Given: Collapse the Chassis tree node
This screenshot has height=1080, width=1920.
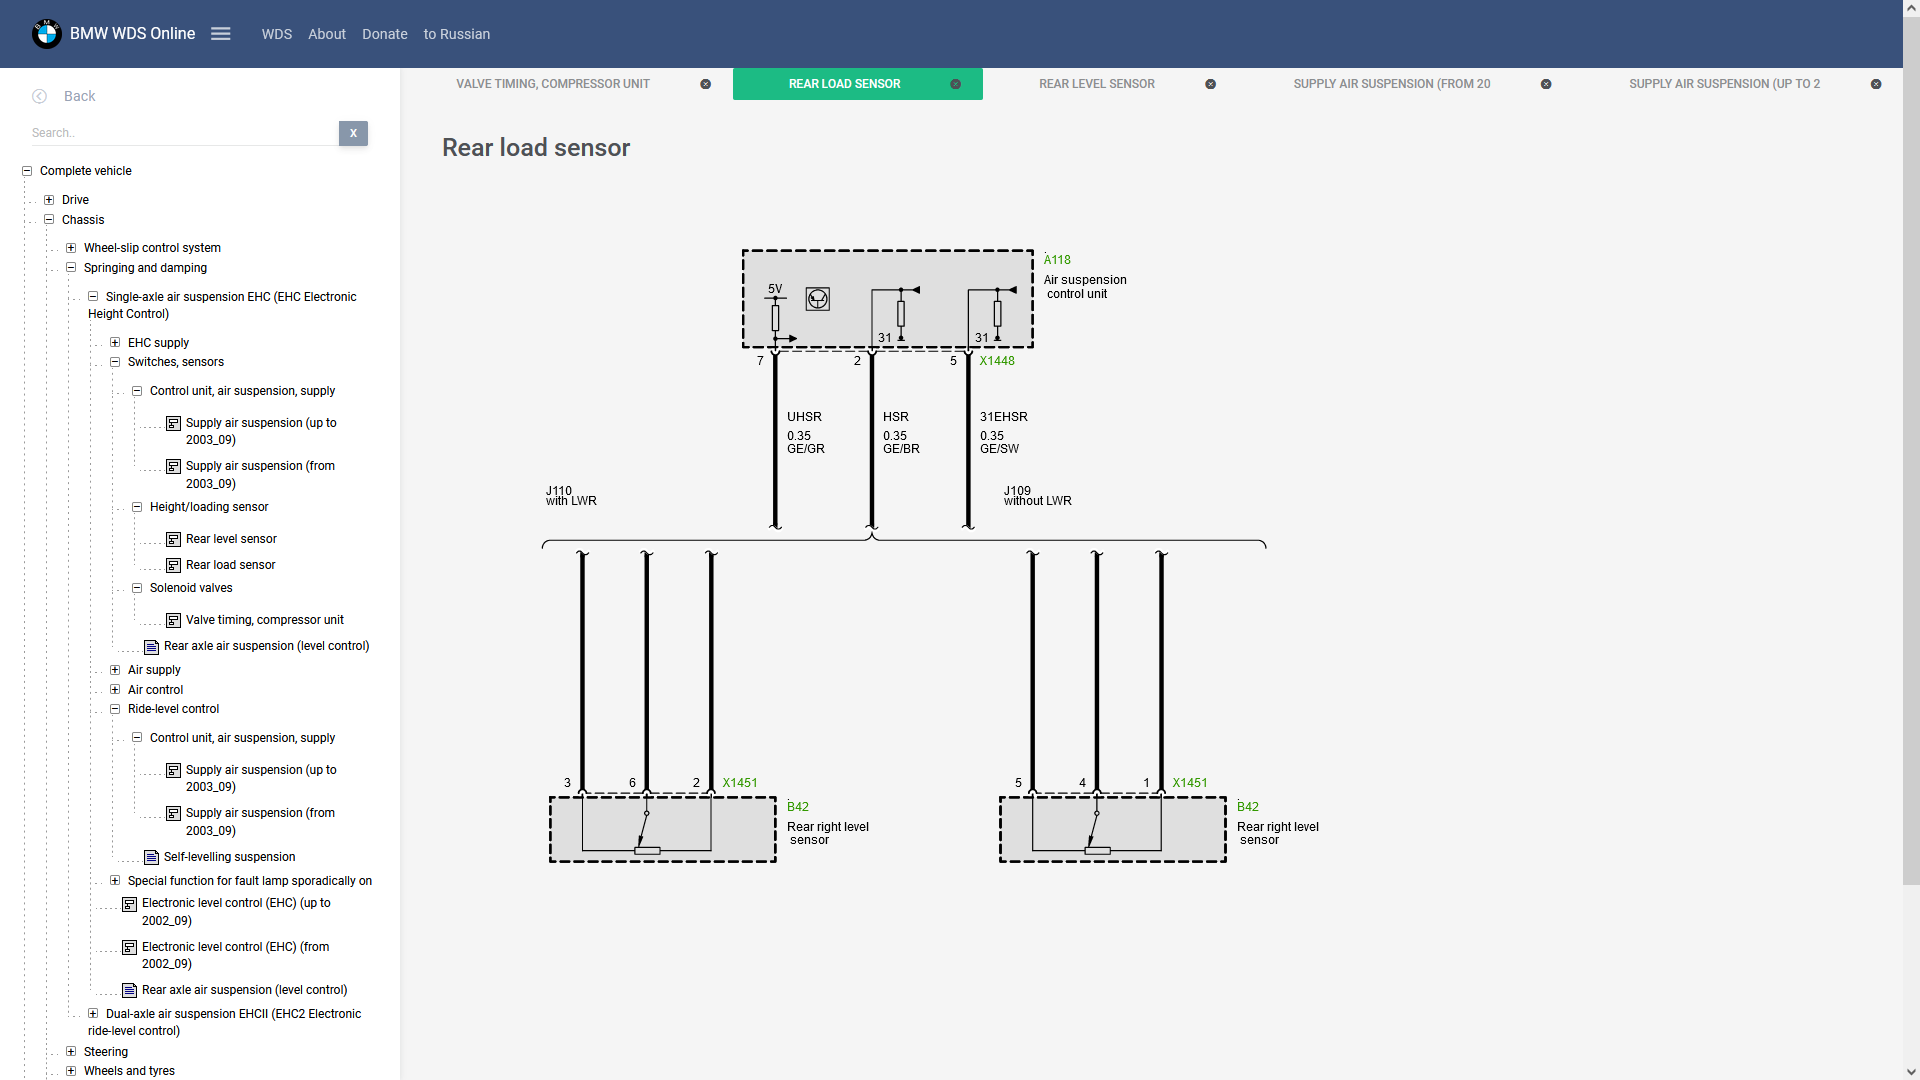Looking at the screenshot, I should tap(49, 220).
